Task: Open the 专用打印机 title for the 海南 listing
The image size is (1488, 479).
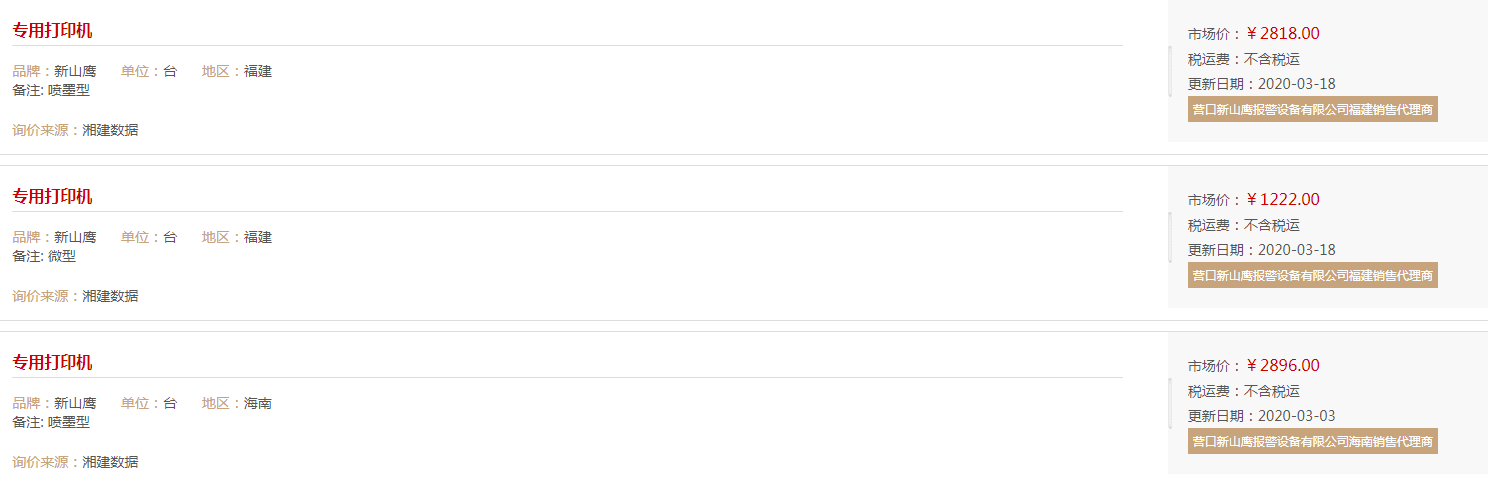Action: tap(52, 363)
